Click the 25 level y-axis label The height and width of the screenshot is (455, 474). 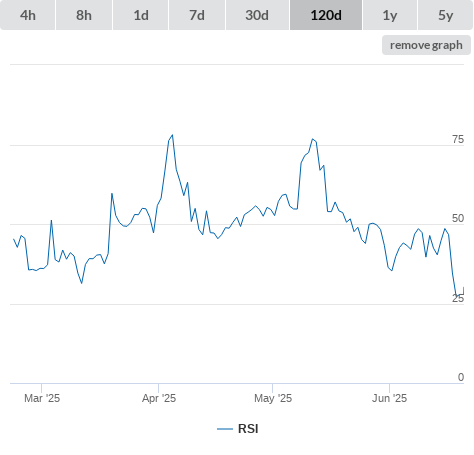pos(458,298)
